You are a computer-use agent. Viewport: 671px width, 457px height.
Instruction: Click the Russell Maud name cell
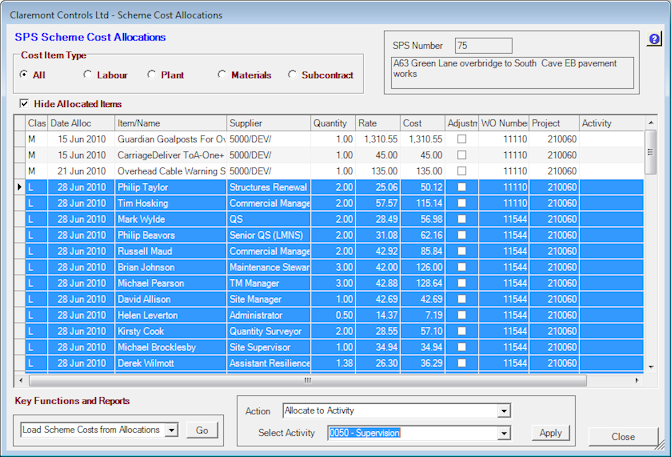coord(171,251)
